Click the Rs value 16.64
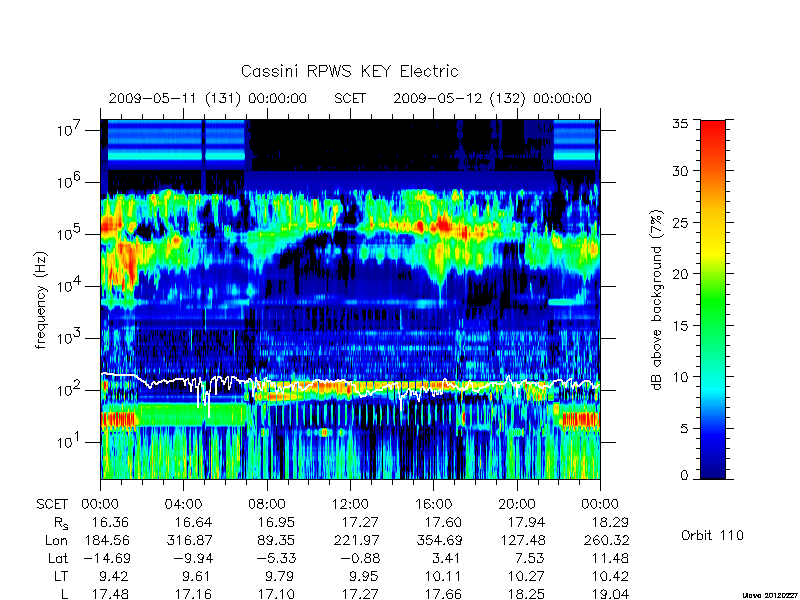Screen dimensions: 800x600 click(x=193, y=522)
